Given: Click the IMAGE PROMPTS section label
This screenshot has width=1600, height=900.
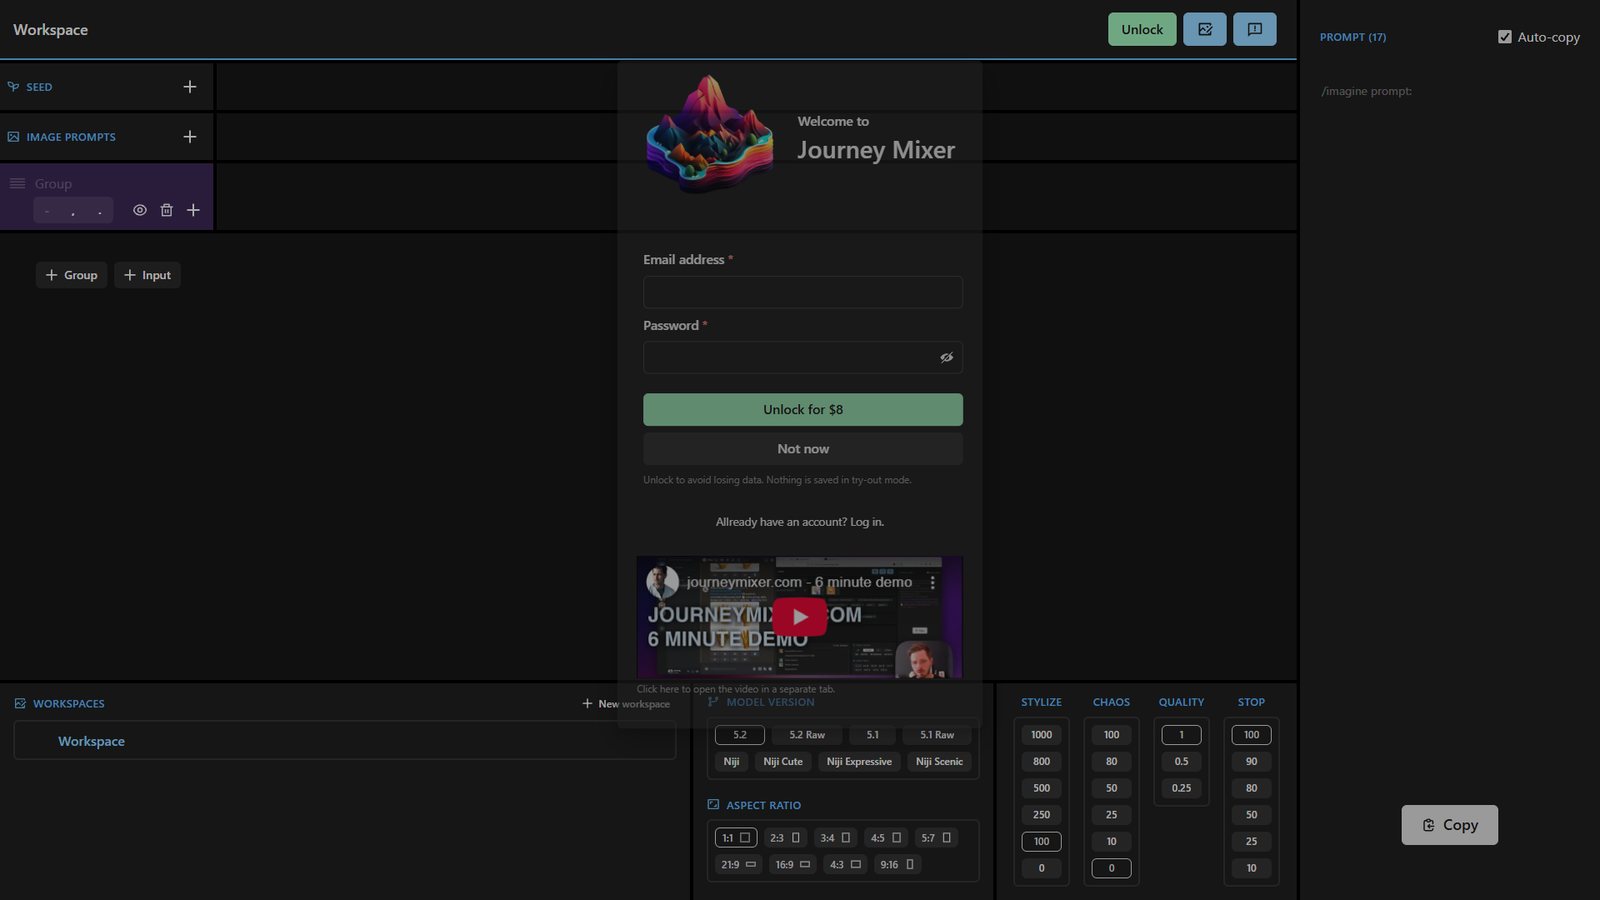Looking at the screenshot, I should click(71, 137).
